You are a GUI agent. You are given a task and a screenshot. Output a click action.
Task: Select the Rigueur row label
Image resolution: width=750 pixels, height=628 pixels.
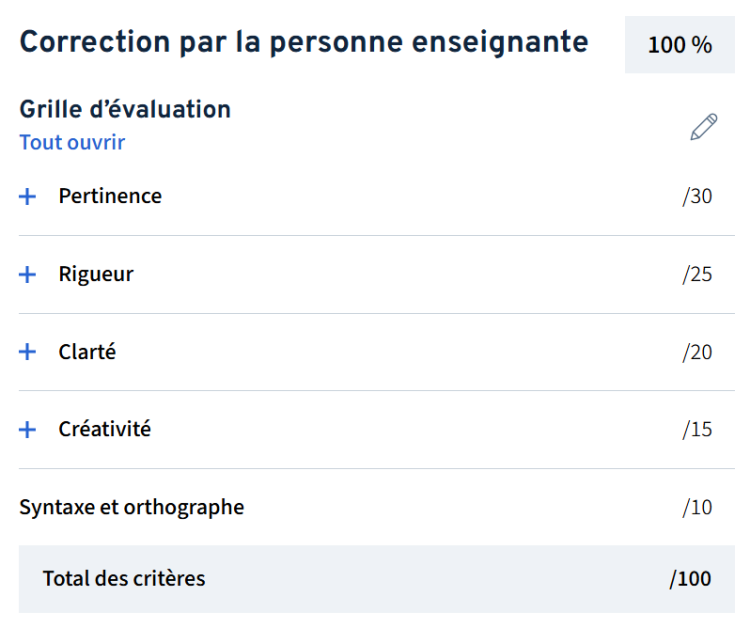[x=96, y=274]
